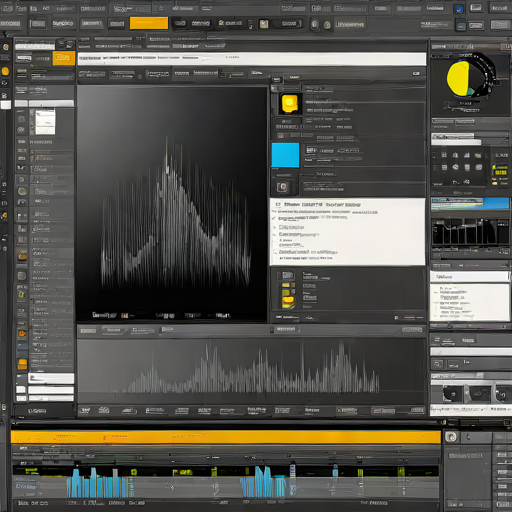512x512 pixels.
Task: Open the first dark thumbnail in bottom-right strip
Action: [x=452, y=394]
